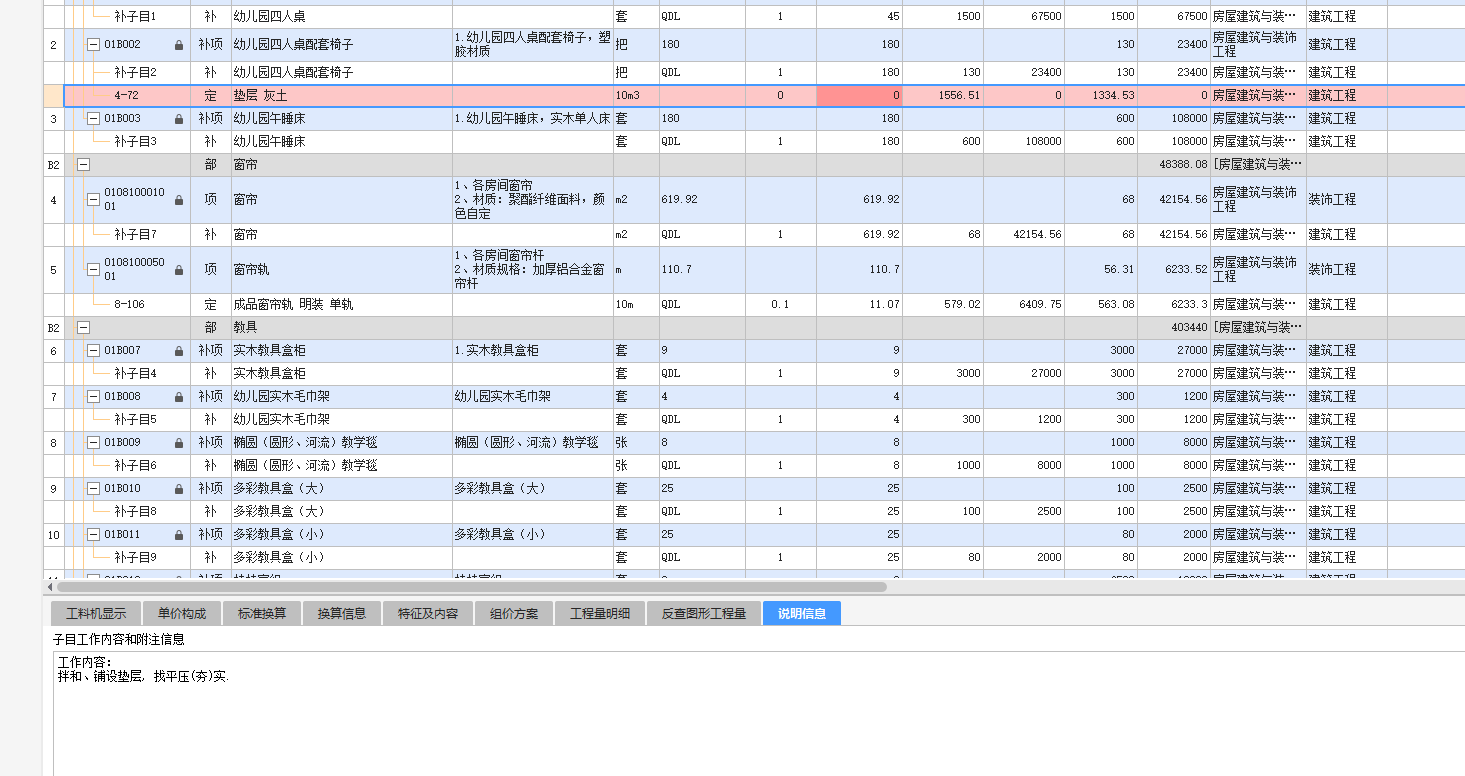Open the 反查图形工程量 tab
The width and height of the screenshot is (1465, 776).
tap(704, 613)
